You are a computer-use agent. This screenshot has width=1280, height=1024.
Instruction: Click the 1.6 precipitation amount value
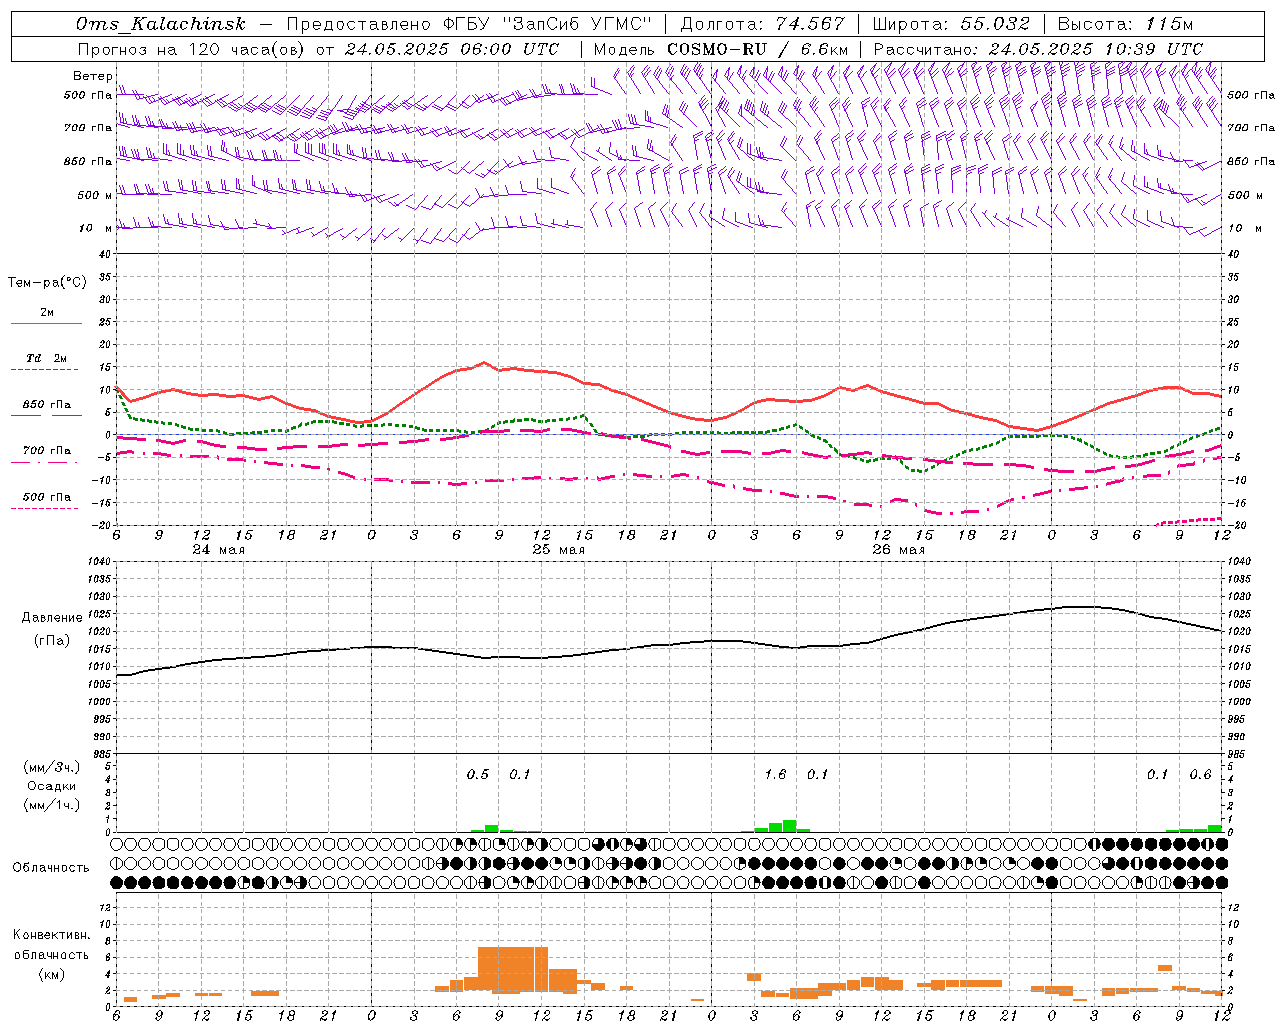pos(775,775)
